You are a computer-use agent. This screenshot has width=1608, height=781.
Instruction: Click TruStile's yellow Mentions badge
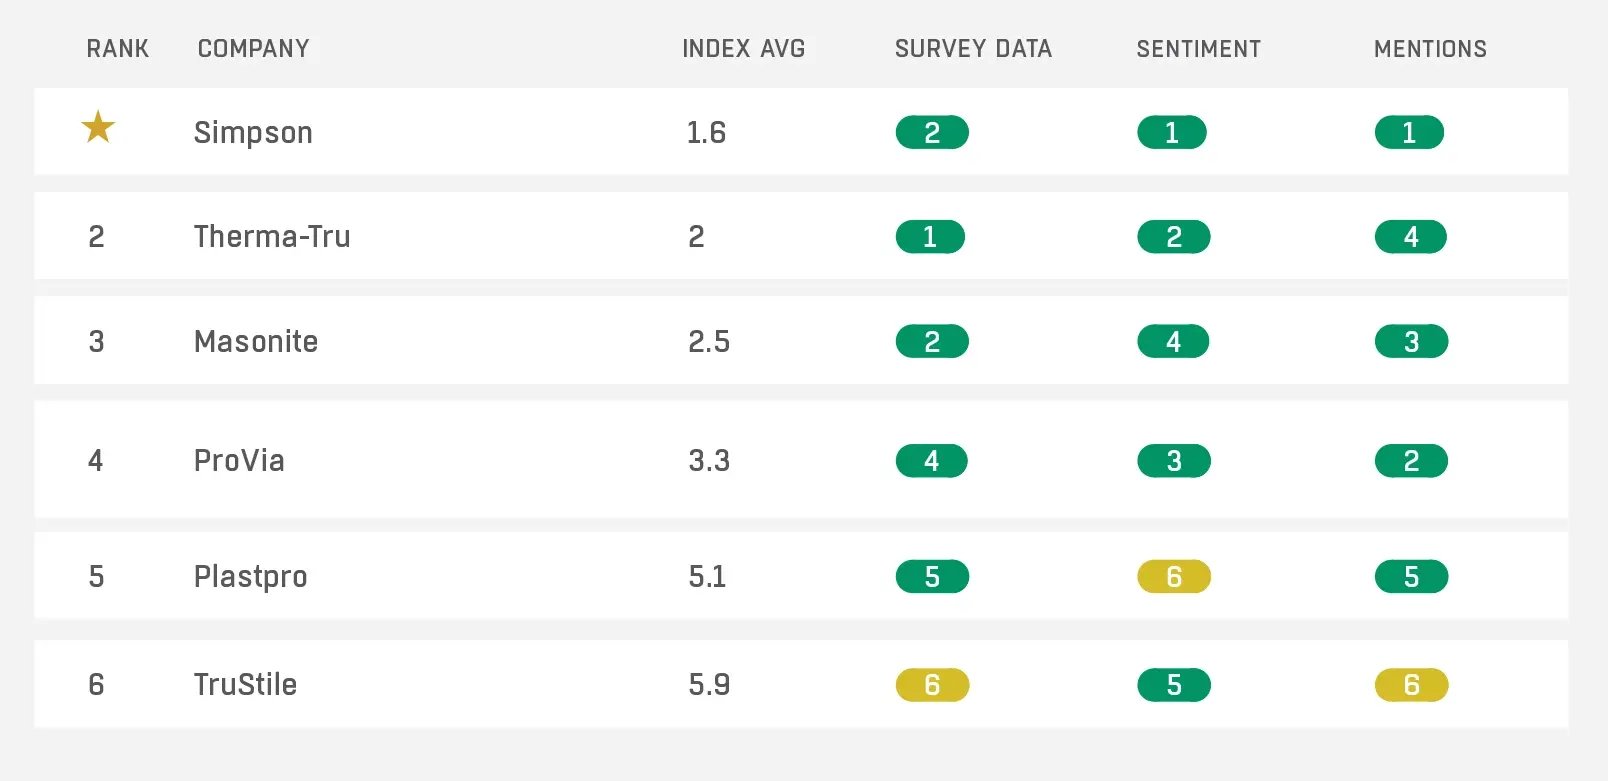click(1411, 685)
